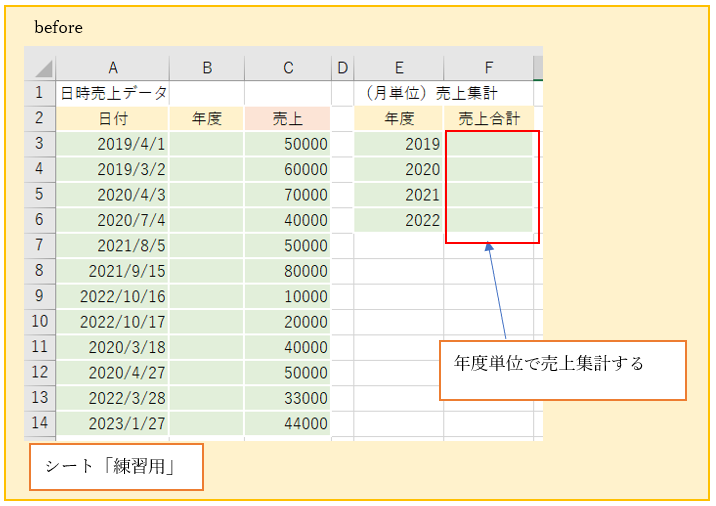Select empty 売上合計 cell beside 2019

489,144
